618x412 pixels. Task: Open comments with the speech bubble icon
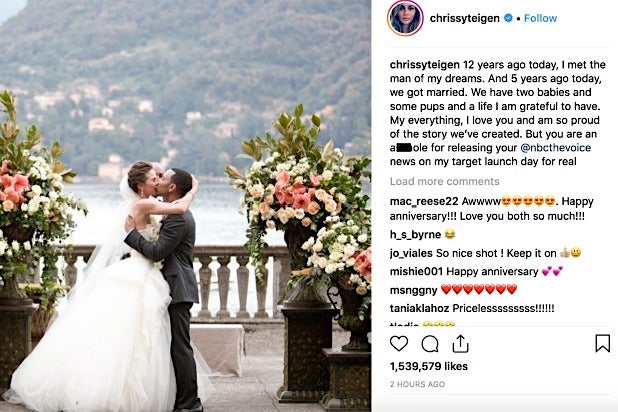430,344
